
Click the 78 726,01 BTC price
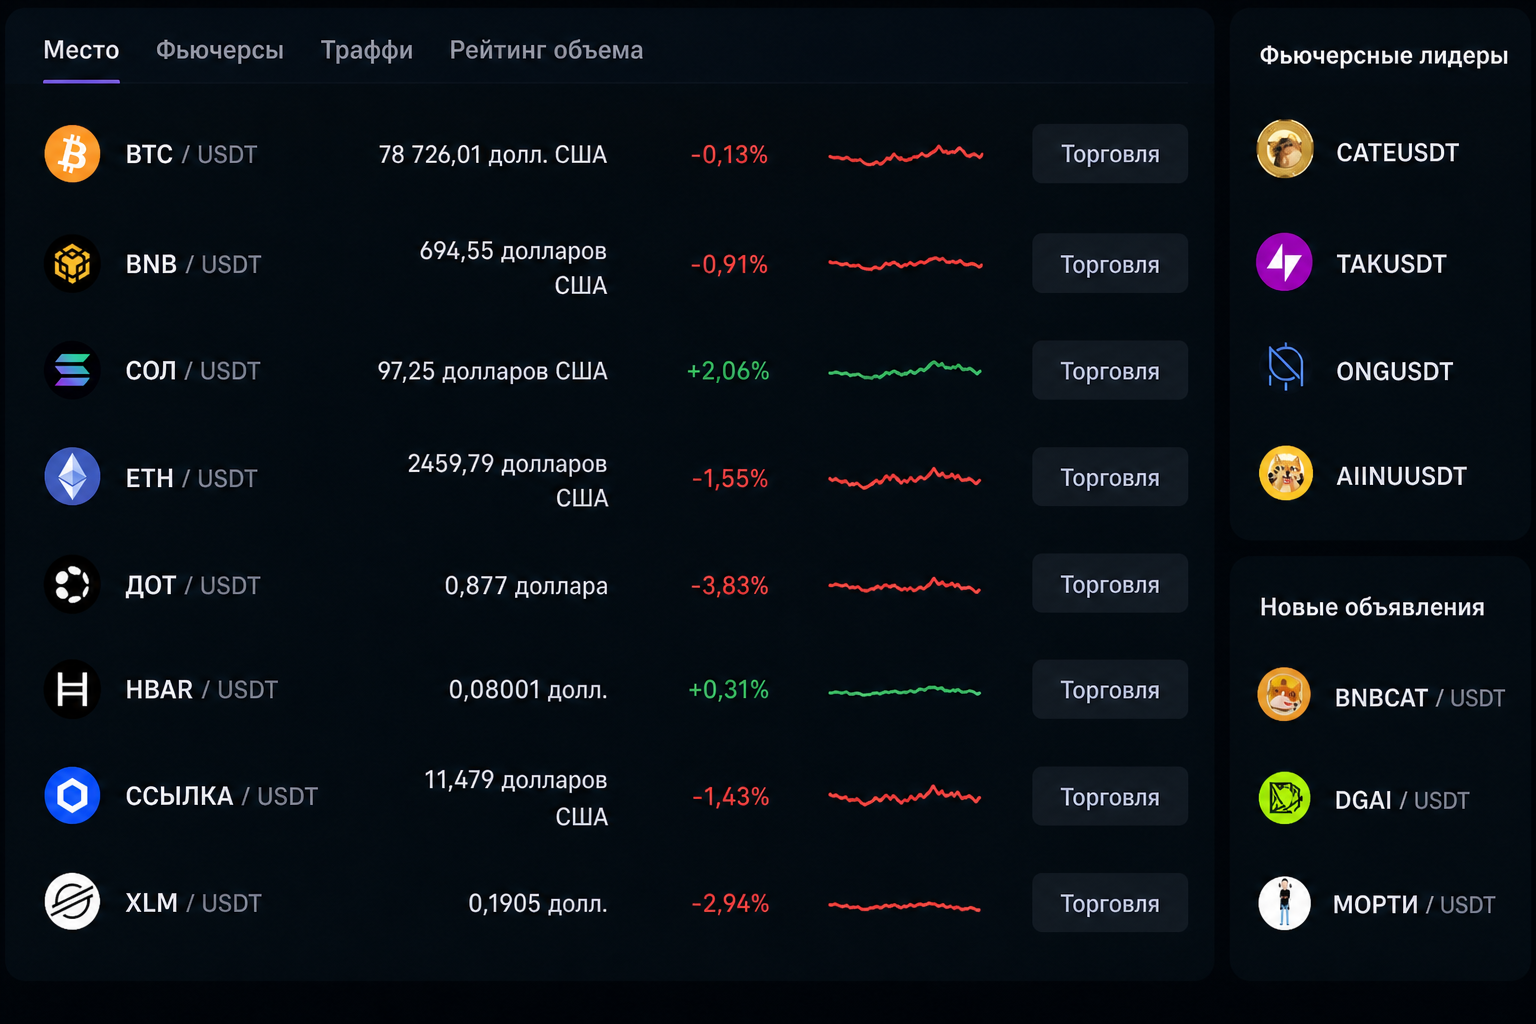[x=492, y=154]
